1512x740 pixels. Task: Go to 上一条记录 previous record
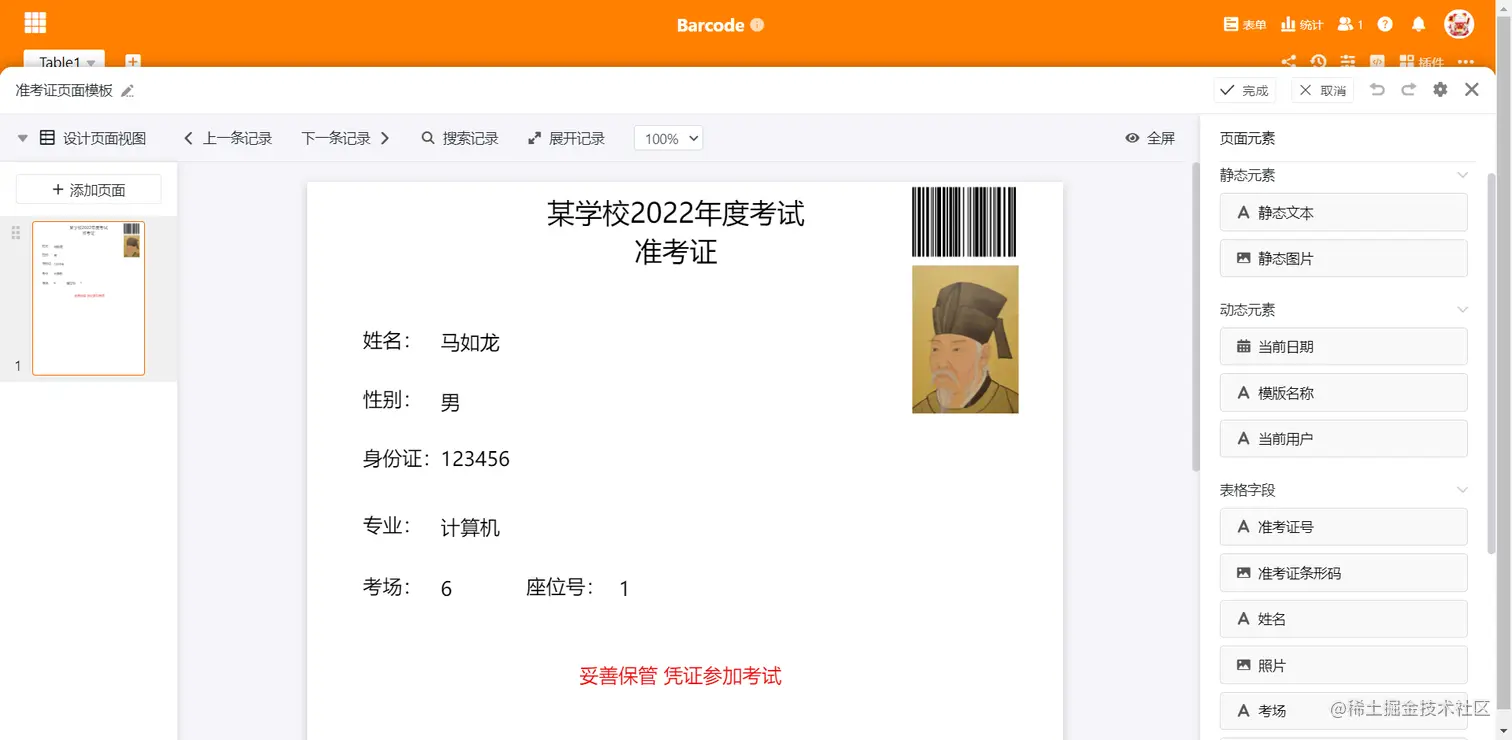coord(228,138)
